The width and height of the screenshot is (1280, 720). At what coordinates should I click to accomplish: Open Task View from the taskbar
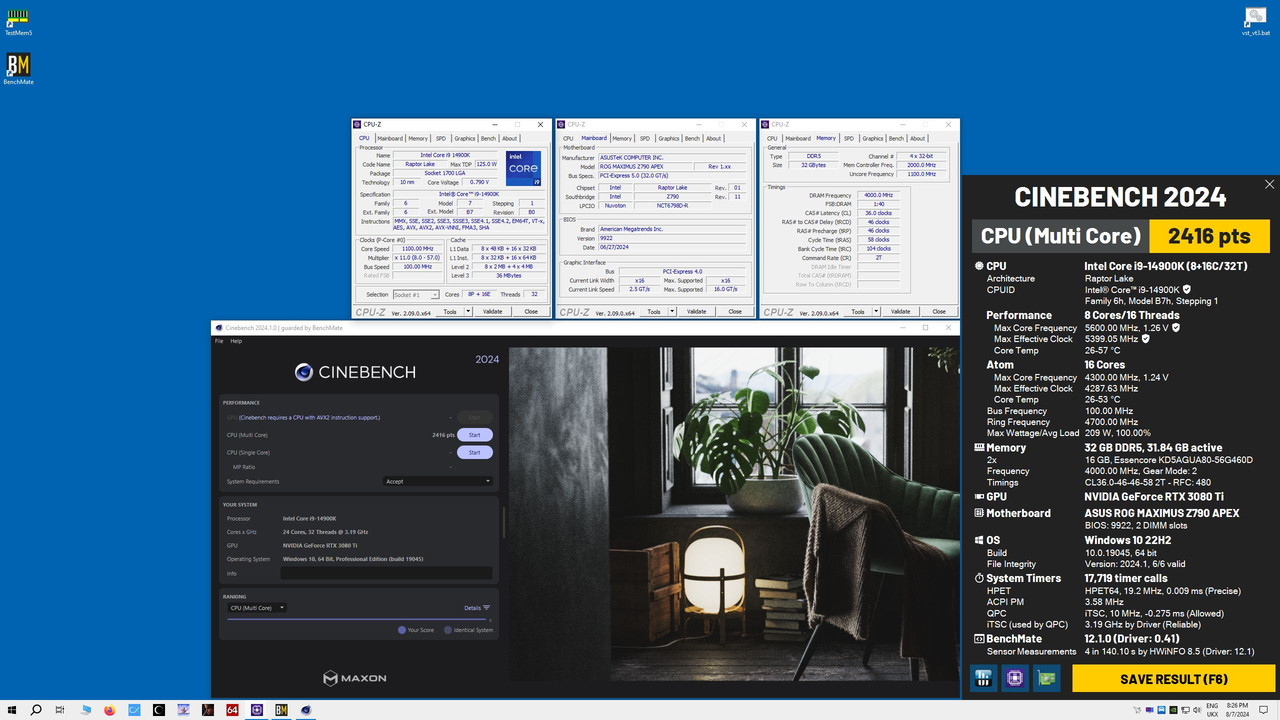[60, 710]
